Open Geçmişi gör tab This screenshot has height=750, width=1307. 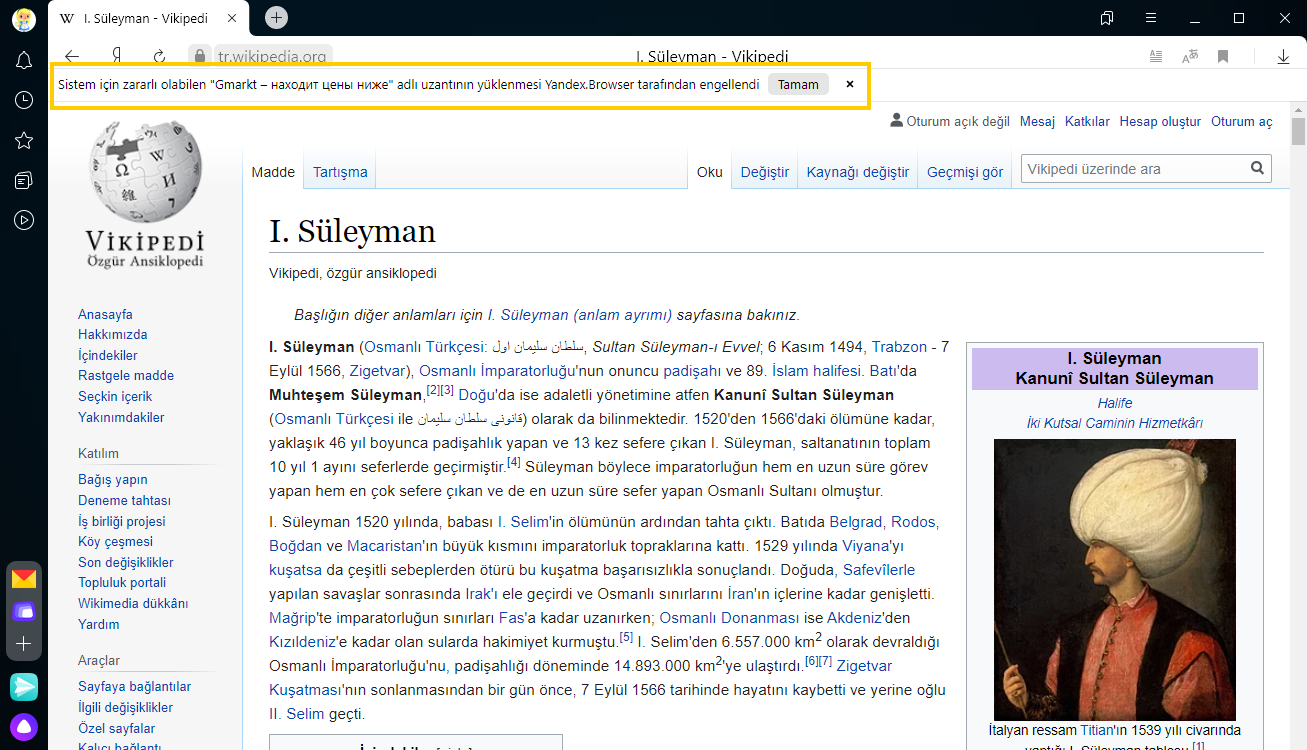tap(965, 172)
